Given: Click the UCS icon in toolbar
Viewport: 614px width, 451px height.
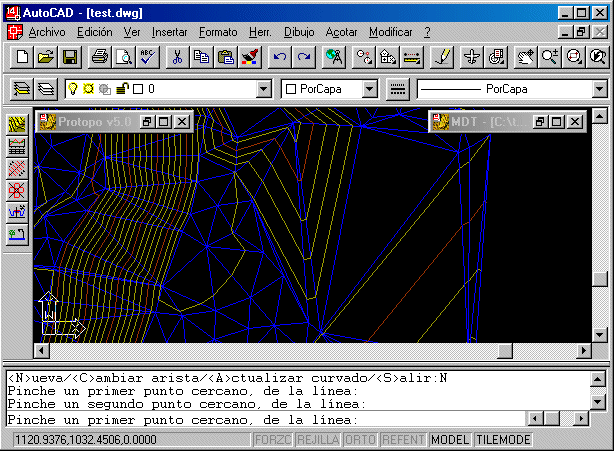Looking at the screenshot, I should tap(388, 57).
